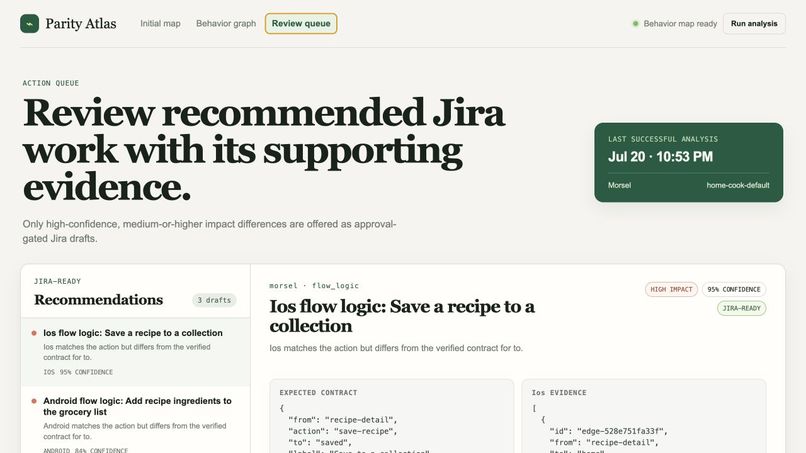Viewport: 806px width, 453px height.
Task: Open the Last successful analysis card
Action: click(x=688, y=162)
